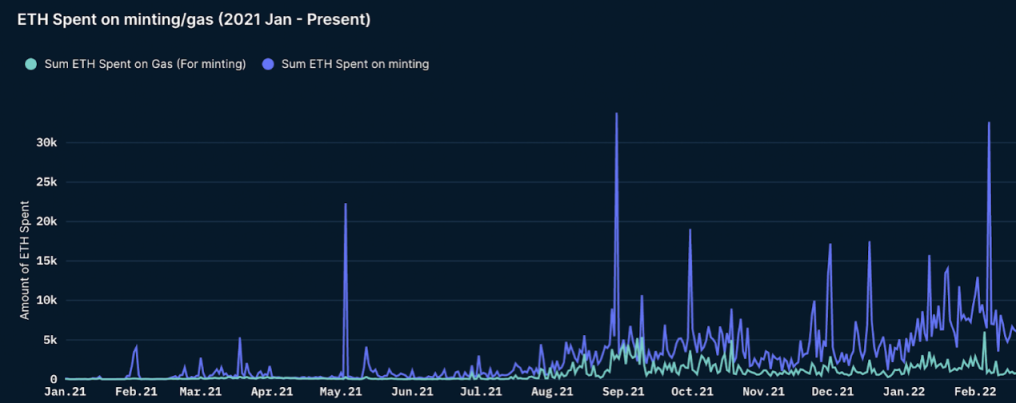The height and width of the screenshot is (403, 1016).
Task: Click the chart title 'ETH Spent on minting/gas'
Action: [194, 19]
